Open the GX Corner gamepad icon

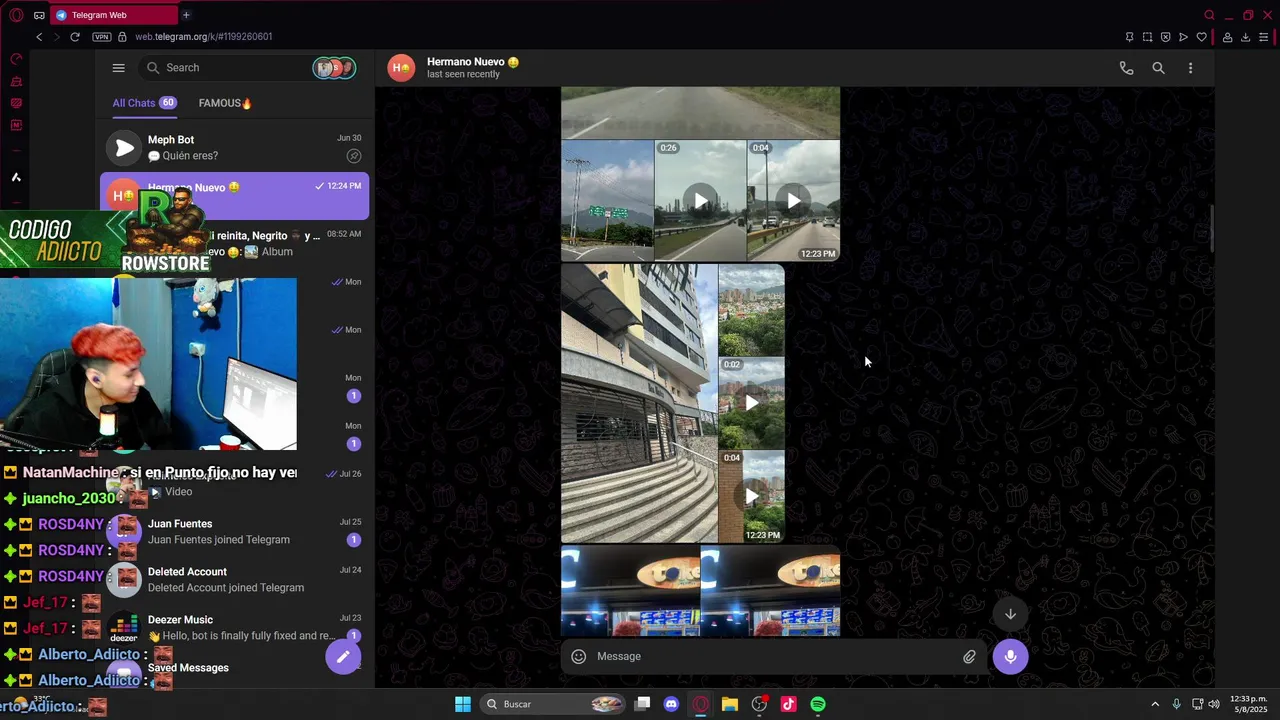[39, 15]
